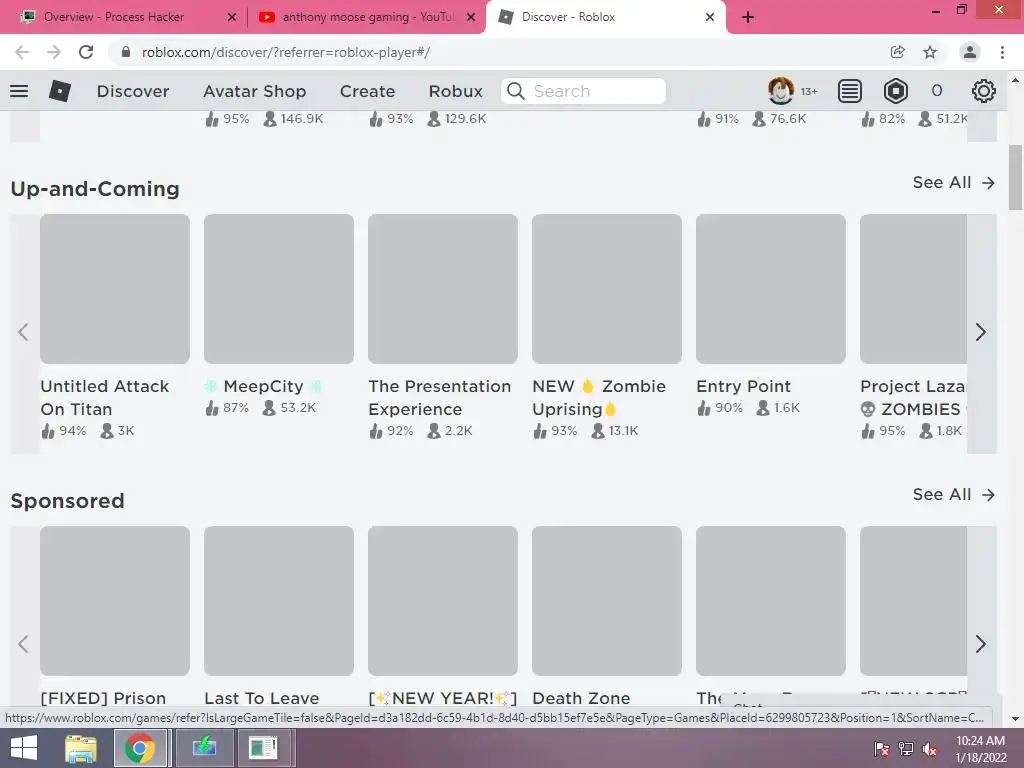This screenshot has height=768, width=1024.
Task: Open File Explorer from taskbar
Action: tap(81, 748)
